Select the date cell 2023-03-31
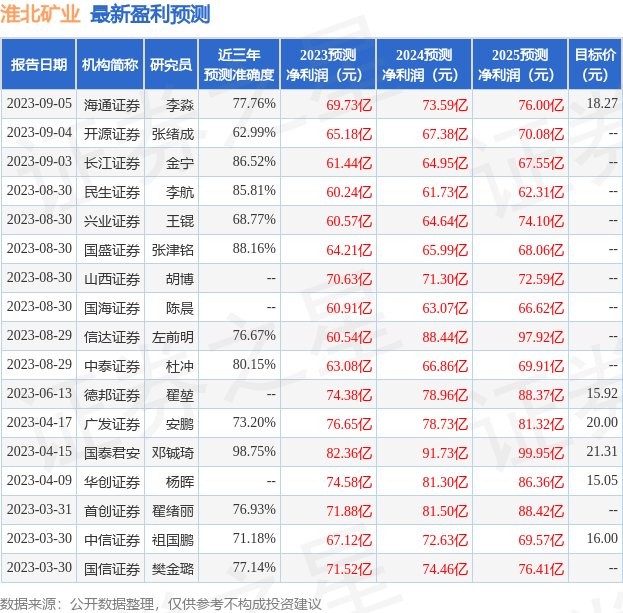 pos(39,509)
